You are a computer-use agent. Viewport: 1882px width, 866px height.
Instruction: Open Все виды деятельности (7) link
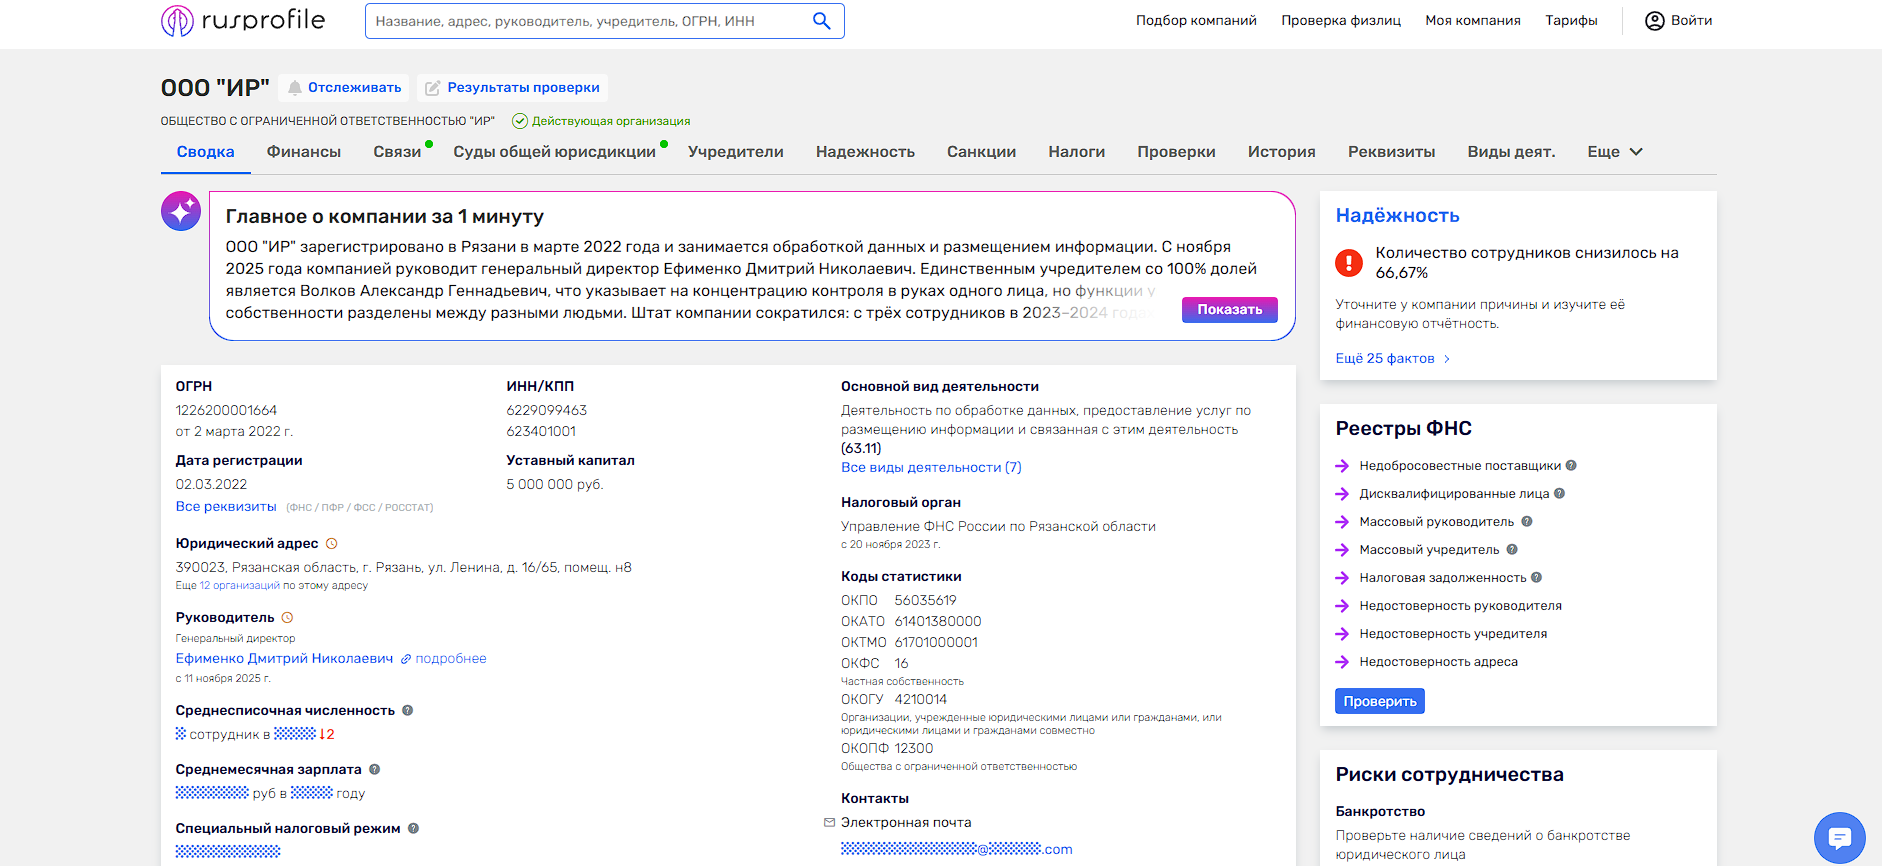(x=931, y=468)
